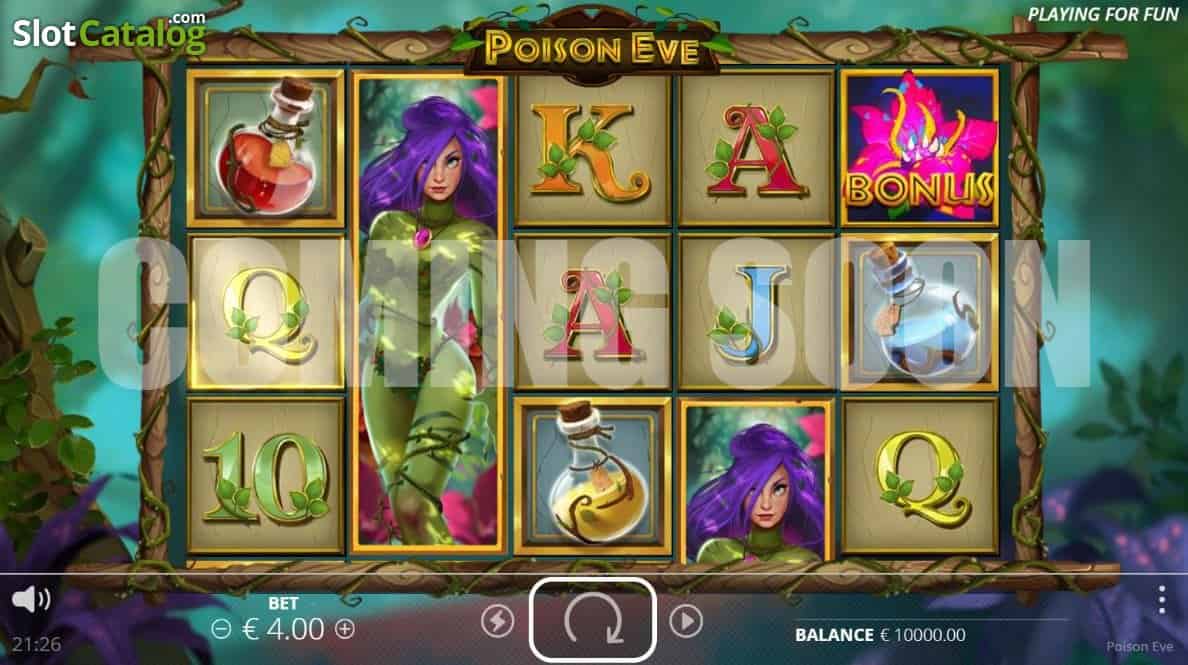
Task: Click the pink flower BONUS symbol
Action: 919,148
